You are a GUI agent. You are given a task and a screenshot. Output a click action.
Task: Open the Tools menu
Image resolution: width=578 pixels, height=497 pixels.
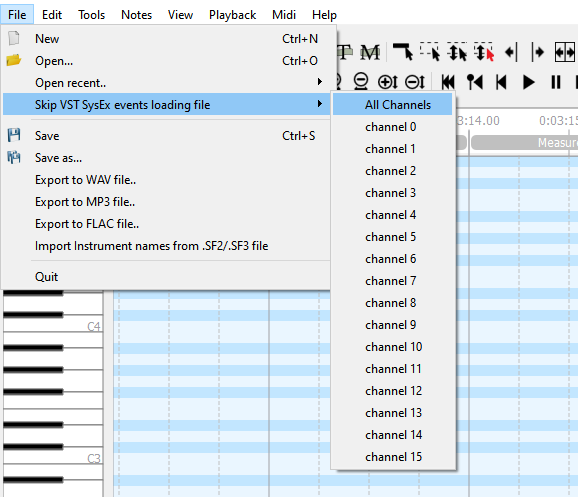coord(91,15)
